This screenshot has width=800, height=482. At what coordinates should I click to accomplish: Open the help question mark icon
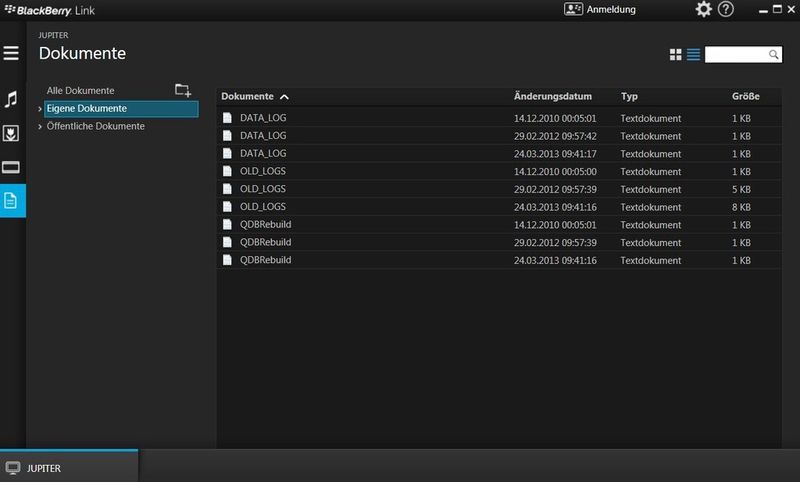pyautogui.click(x=726, y=9)
